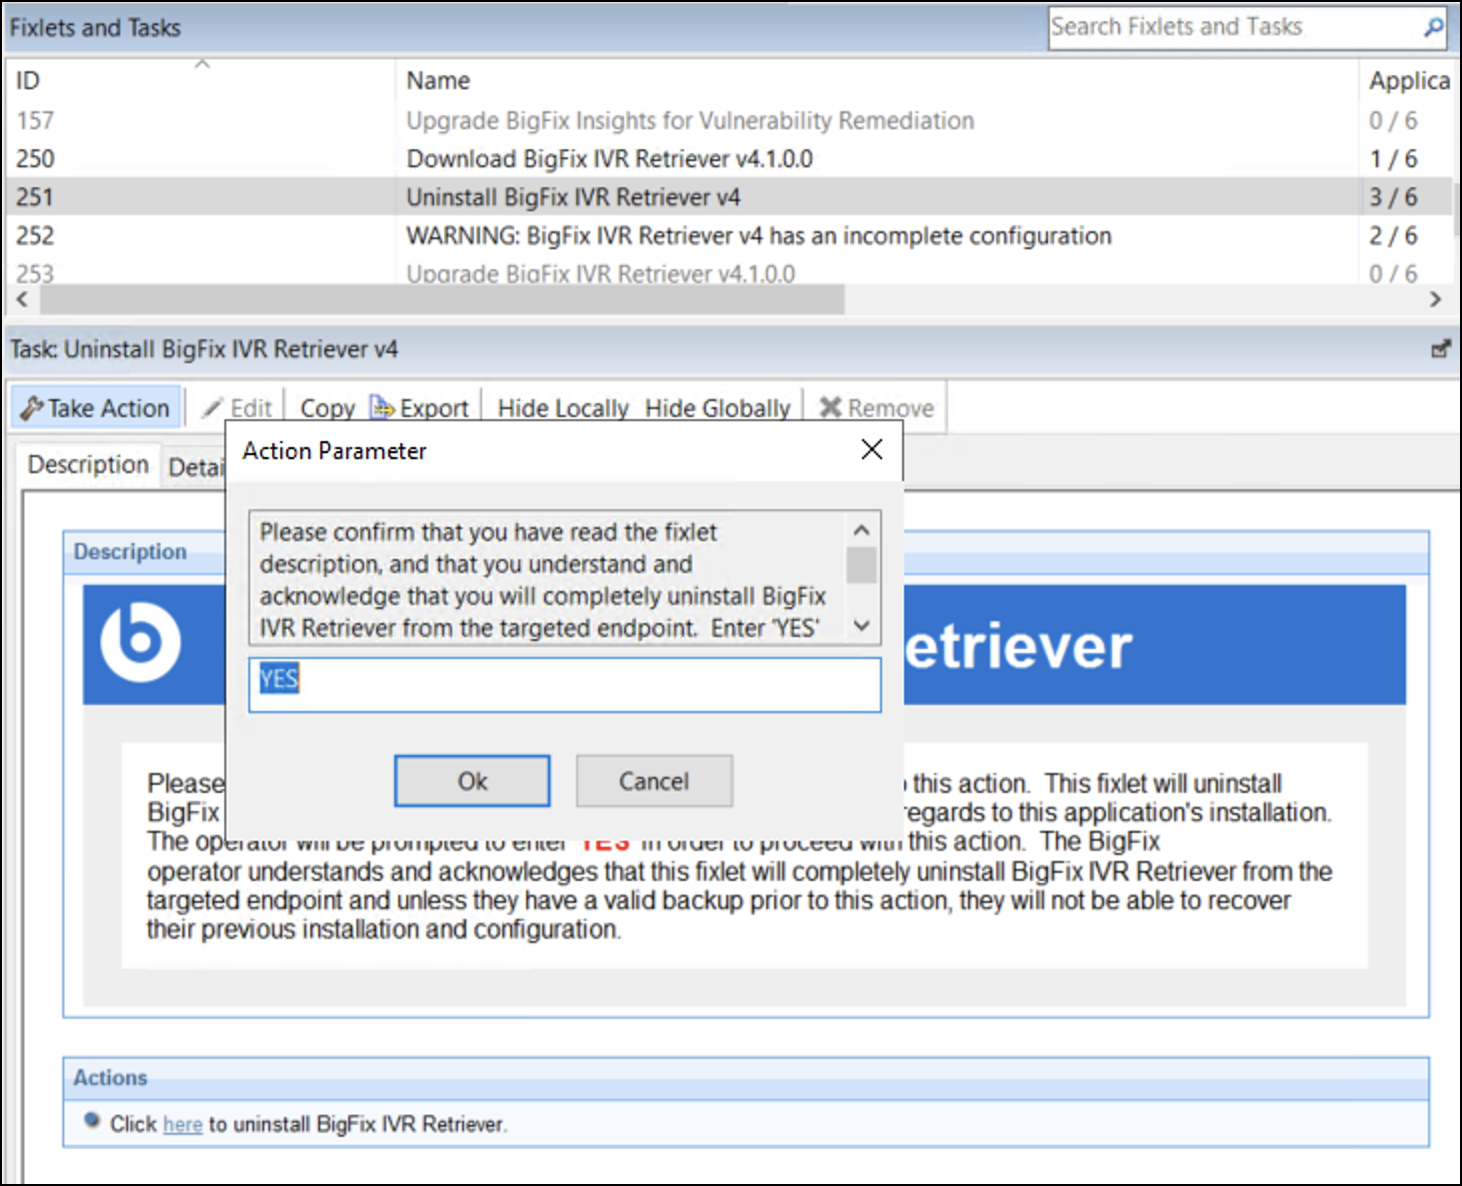Image resolution: width=1462 pixels, height=1186 pixels.
Task: Click the 'here' uninstall link
Action: click(x=183, y=1125)
